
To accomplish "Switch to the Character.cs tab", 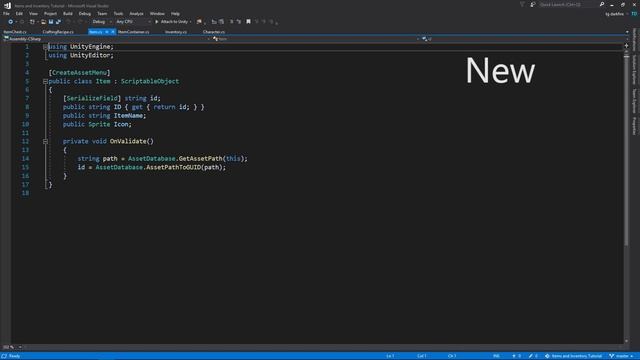I will click(213, 32).
